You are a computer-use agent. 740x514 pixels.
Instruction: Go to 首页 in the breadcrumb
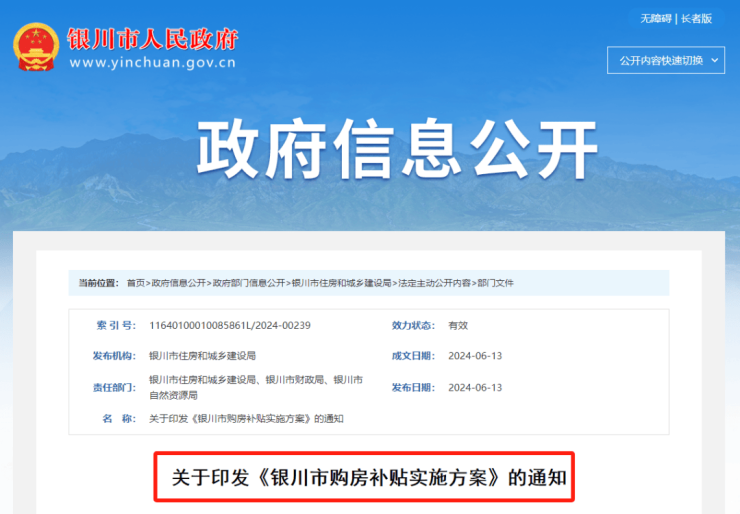135,283
